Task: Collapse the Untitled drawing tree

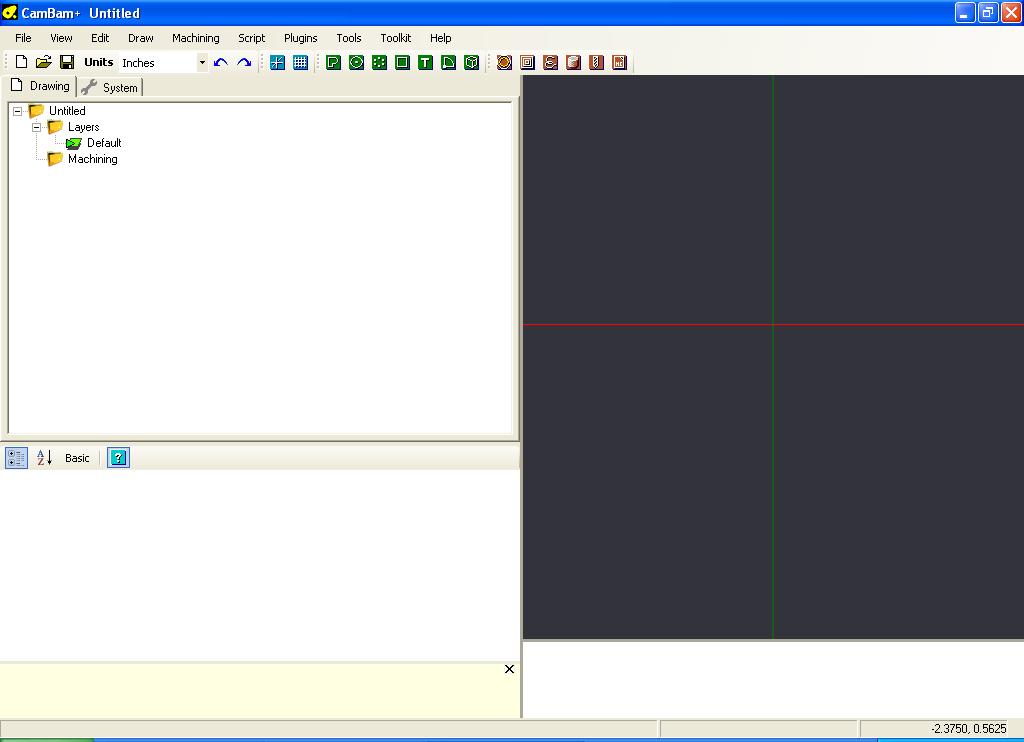Action: [17, 111]
